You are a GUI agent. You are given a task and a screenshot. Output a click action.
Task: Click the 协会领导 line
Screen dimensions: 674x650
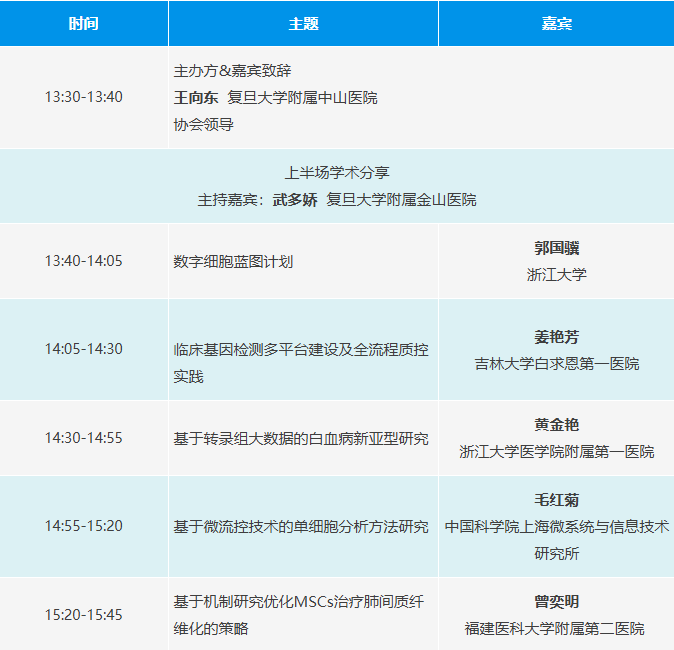203,125
